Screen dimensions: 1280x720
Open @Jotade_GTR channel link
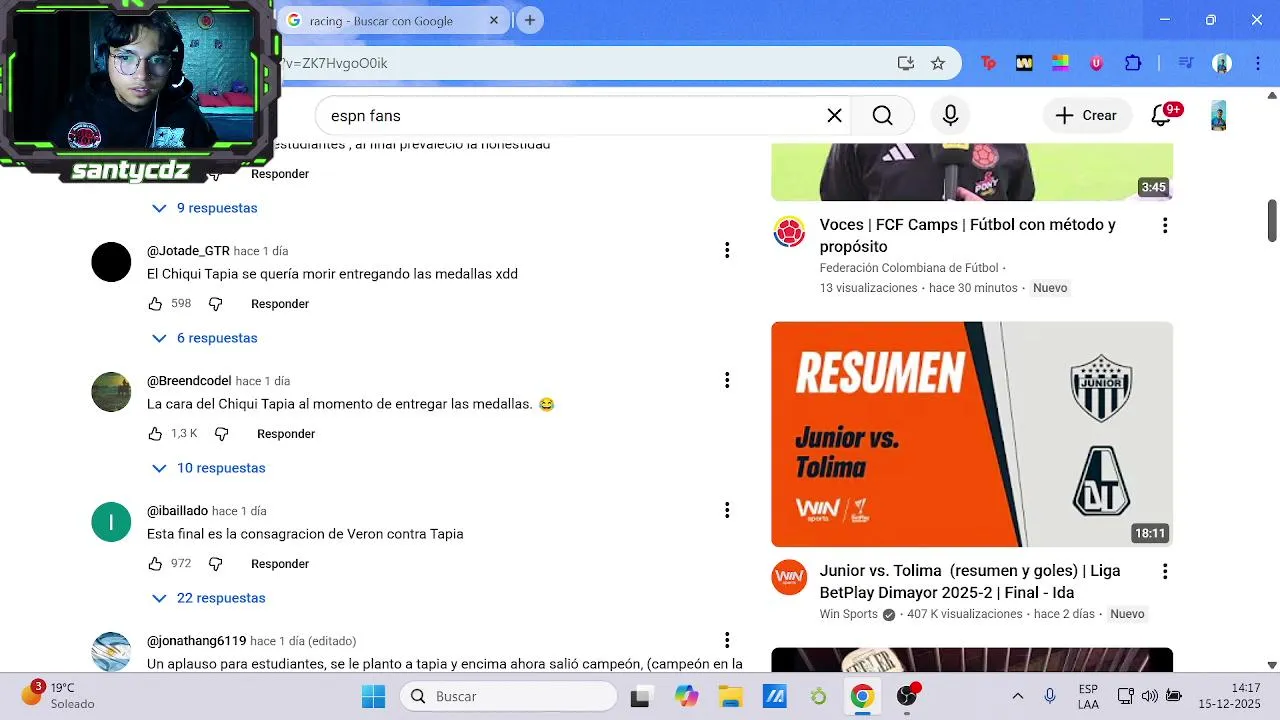[188, 251]
